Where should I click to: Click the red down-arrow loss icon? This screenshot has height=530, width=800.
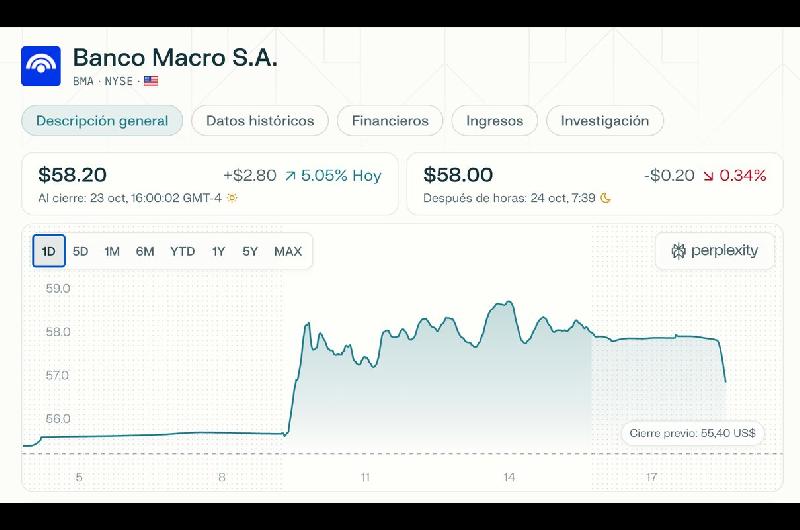708,176
